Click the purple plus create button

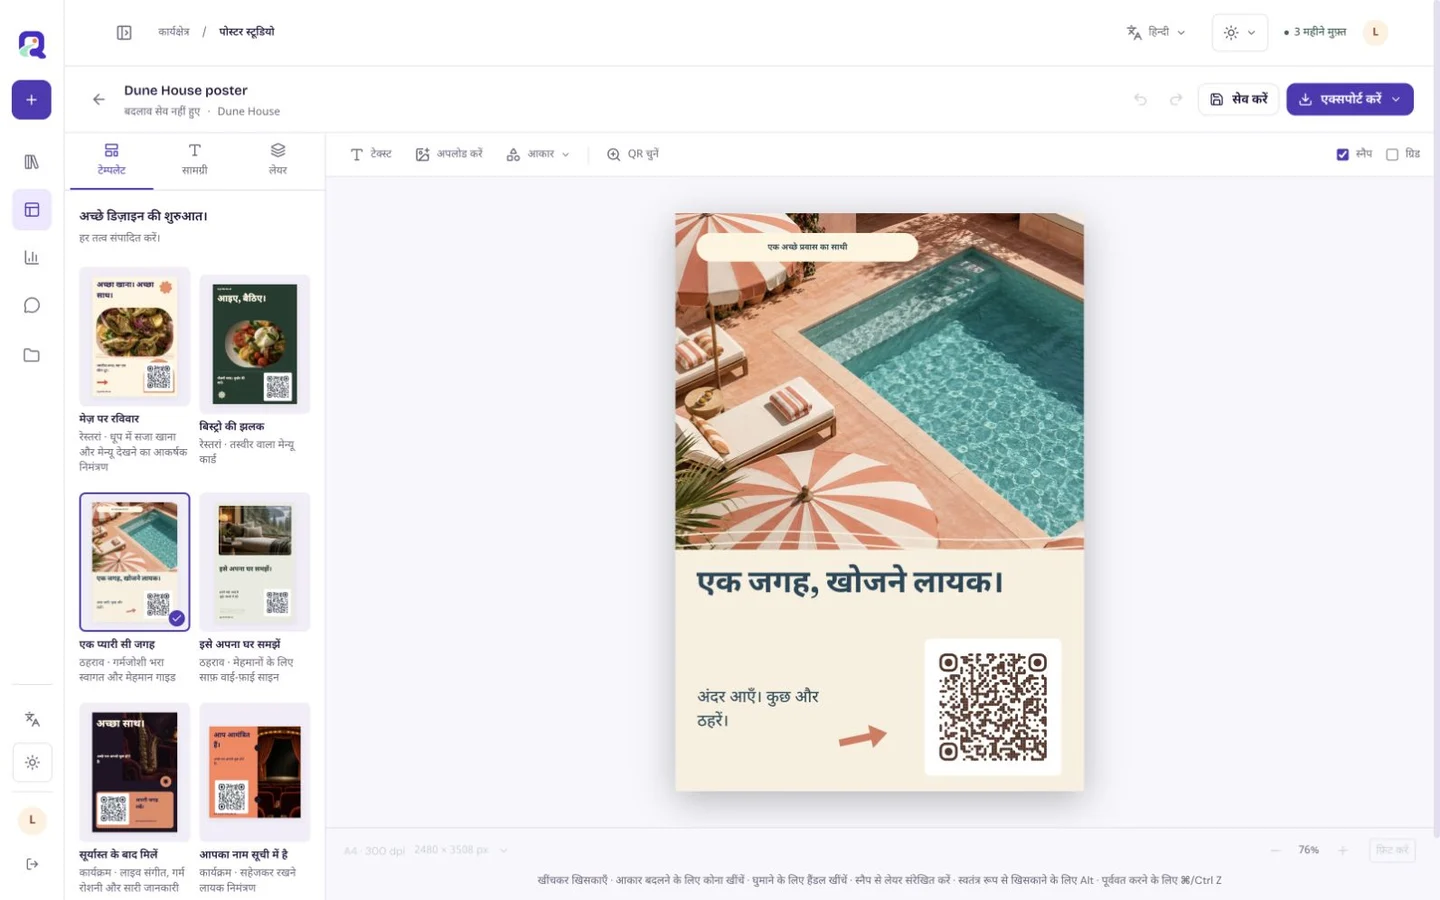(x=32, y=100)
